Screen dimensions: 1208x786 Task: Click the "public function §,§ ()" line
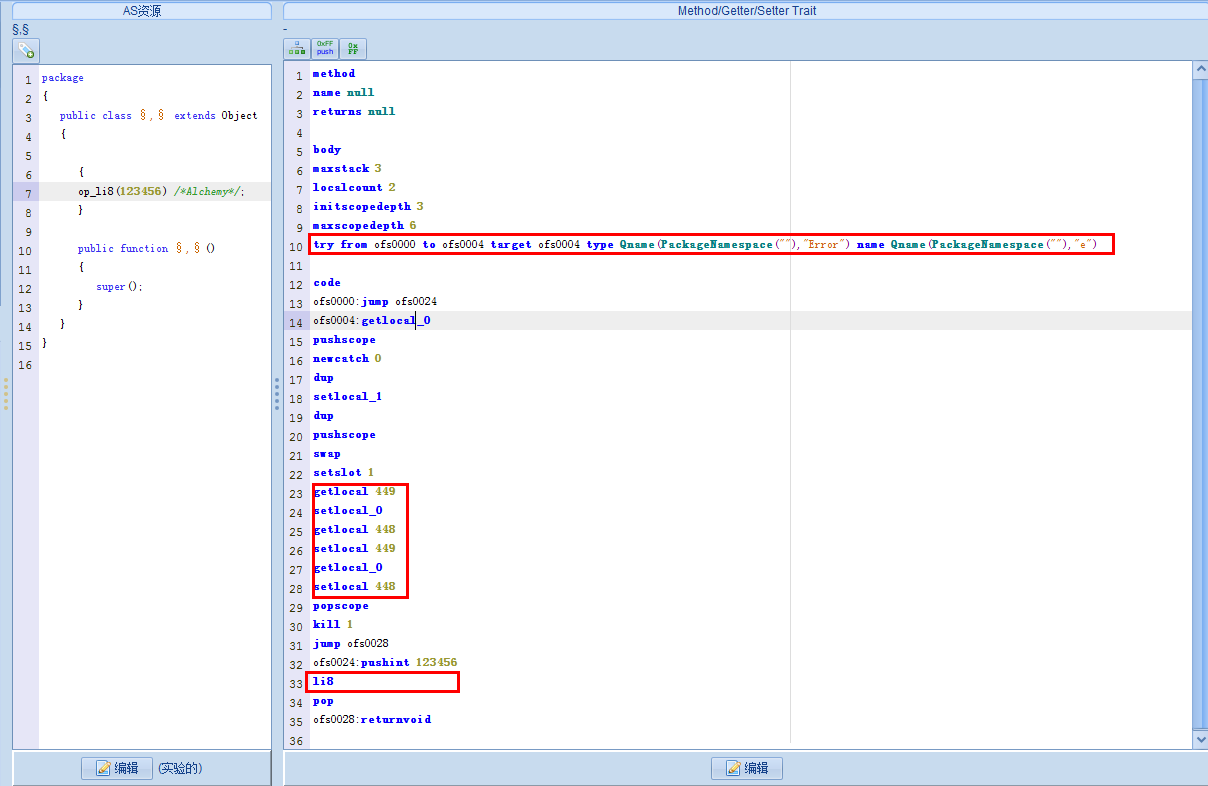pyautogui.click(x=146, y=249)
